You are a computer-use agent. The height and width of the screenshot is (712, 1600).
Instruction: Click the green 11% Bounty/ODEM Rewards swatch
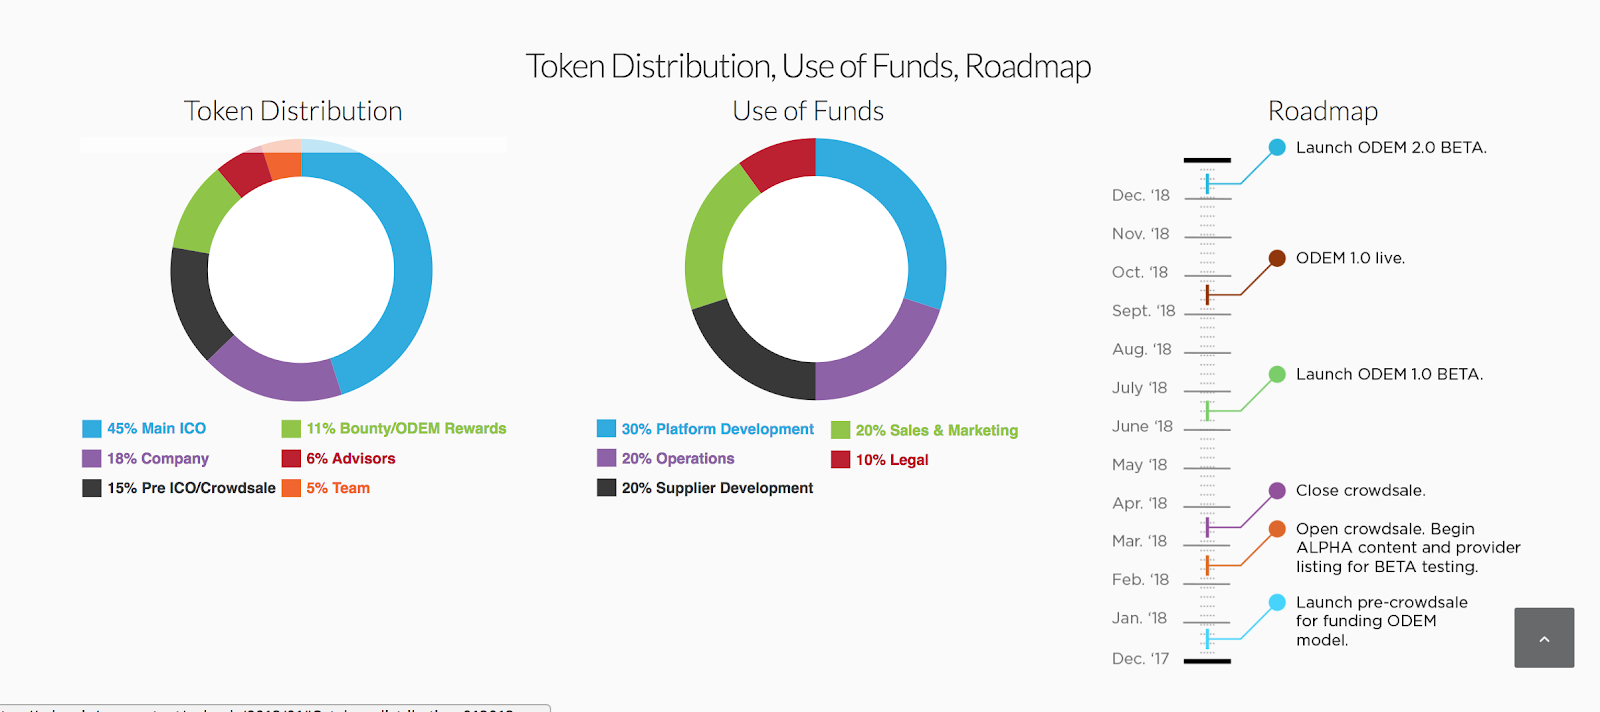click(291, 429)
